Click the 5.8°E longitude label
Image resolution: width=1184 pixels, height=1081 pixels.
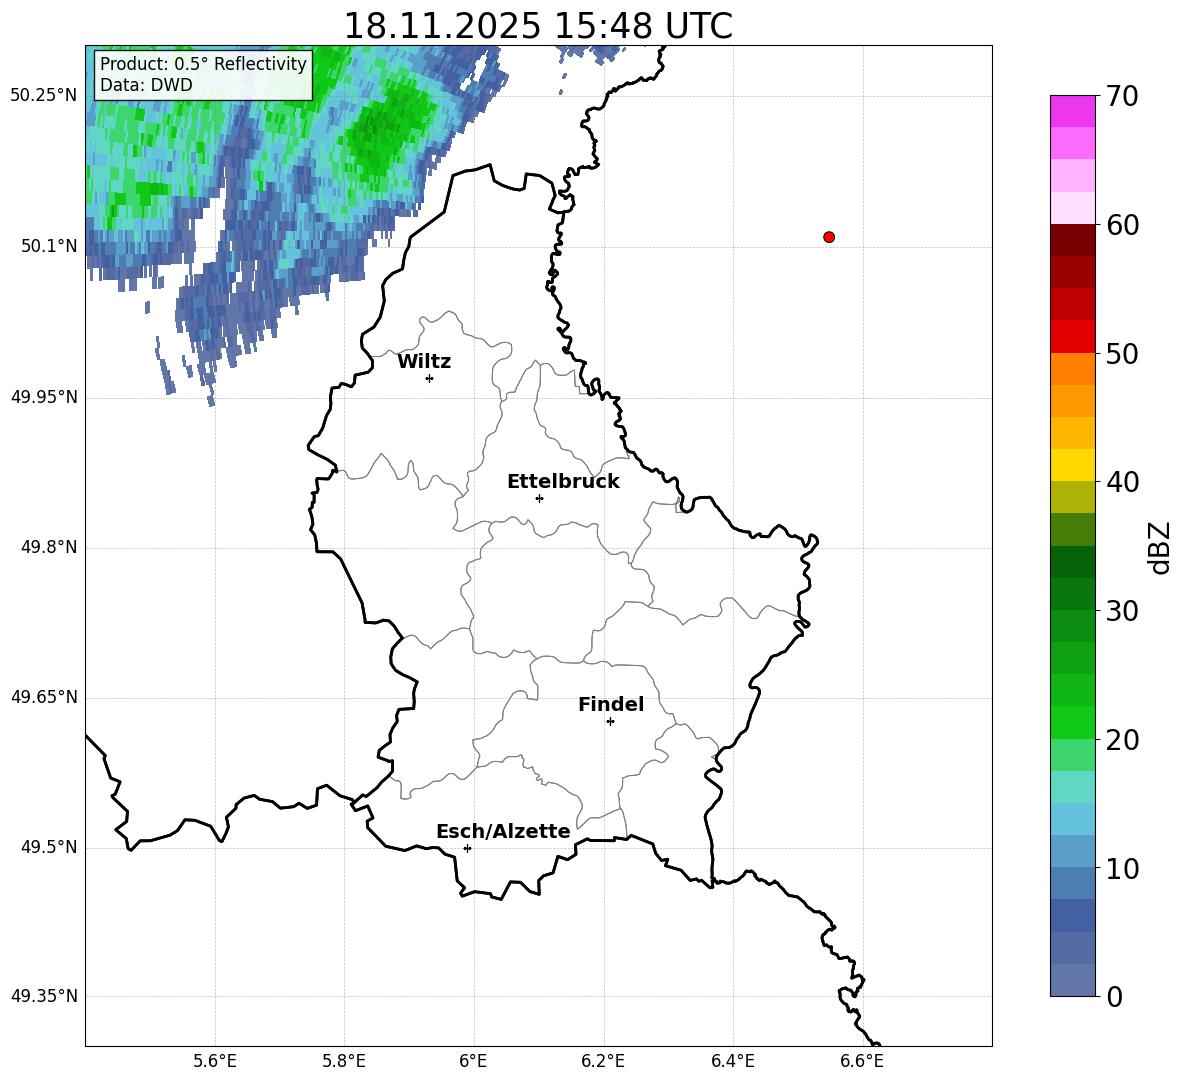point(344,1061)
